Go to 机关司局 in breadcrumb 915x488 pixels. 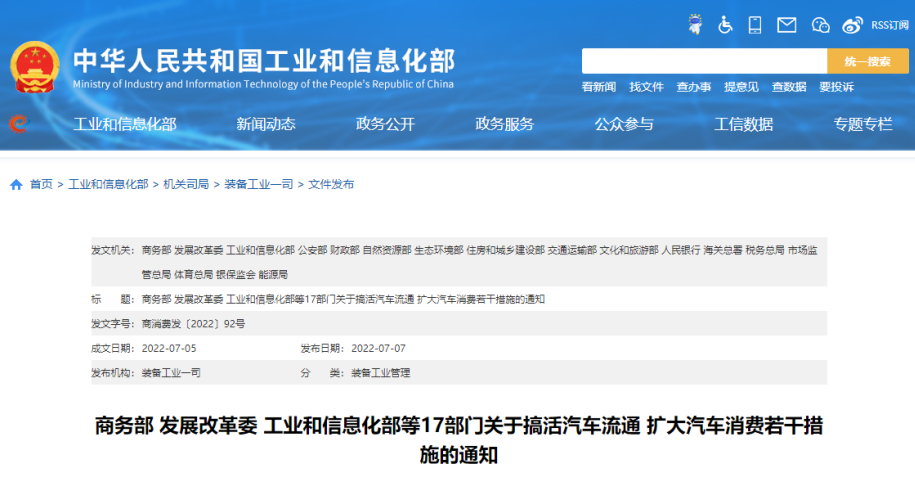186,184
